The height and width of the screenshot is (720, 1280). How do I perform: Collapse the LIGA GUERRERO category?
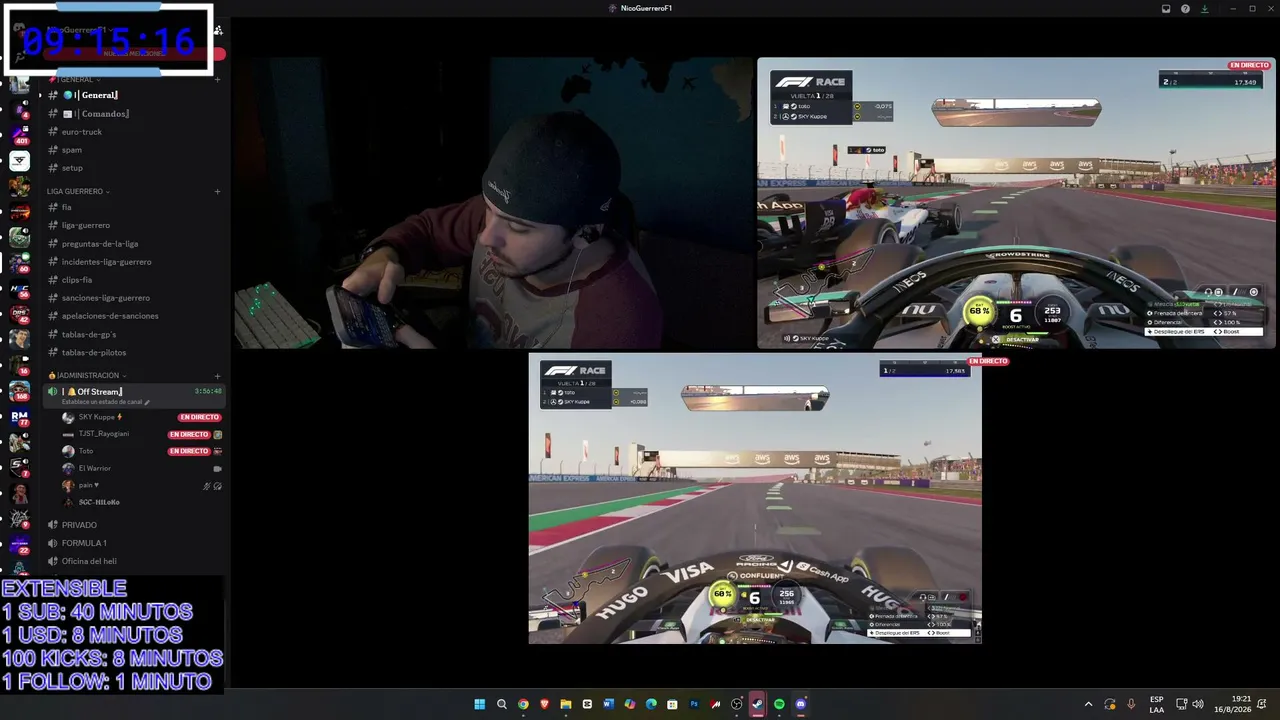pyautogui.click(x=78, y=191)
